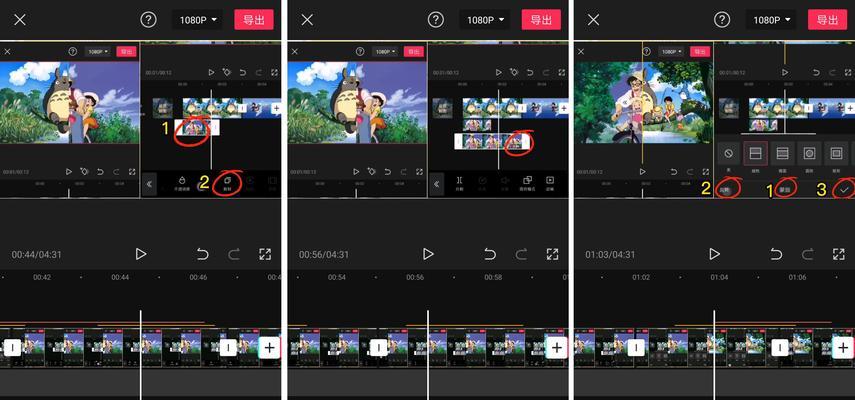Choose the circle mask icon in the 01:03 preview
The height and width of the screenshot is (400, 855).
tap(809, 154)
